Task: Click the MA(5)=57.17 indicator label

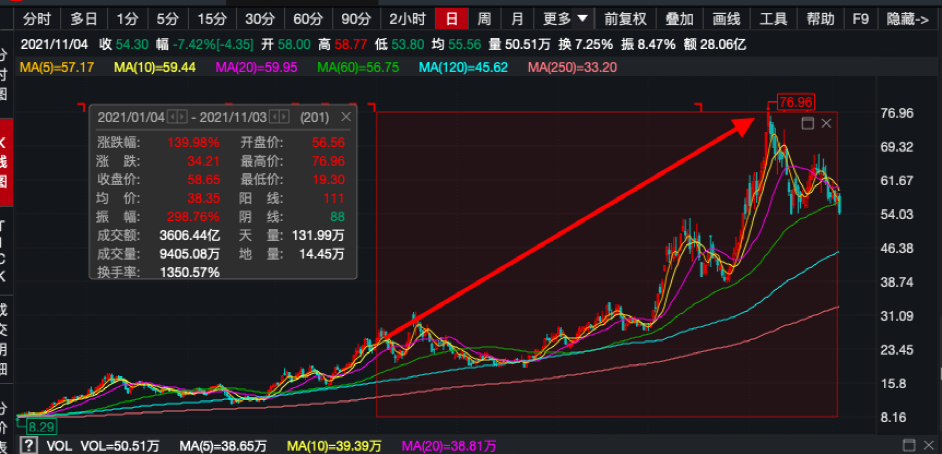Action: (x=57, y=67)
